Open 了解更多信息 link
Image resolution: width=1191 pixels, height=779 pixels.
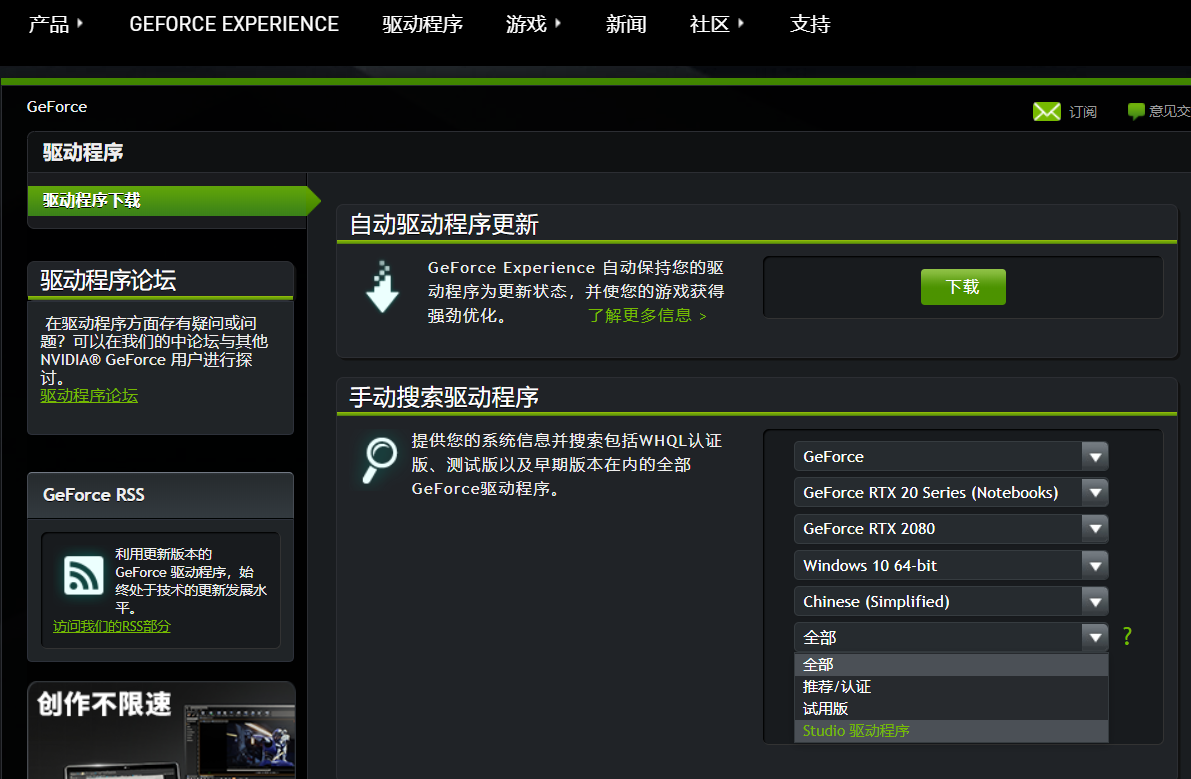[x=647, y=315]
